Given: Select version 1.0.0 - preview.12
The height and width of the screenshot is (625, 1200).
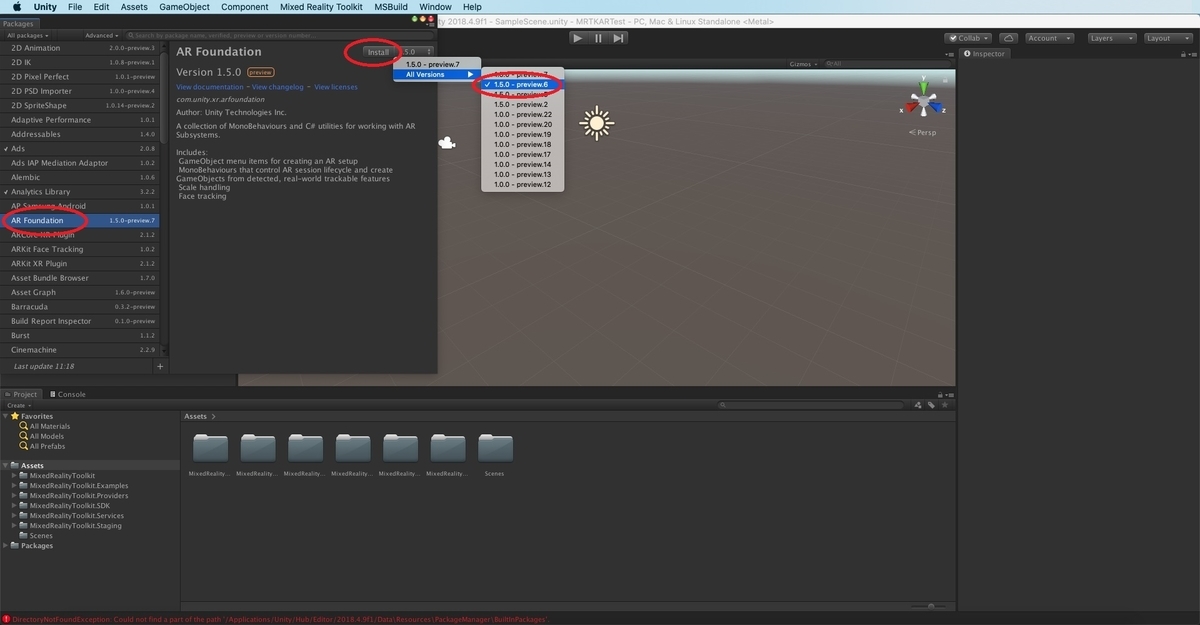Looking at the screenshot, I should (x=522, y=184).
